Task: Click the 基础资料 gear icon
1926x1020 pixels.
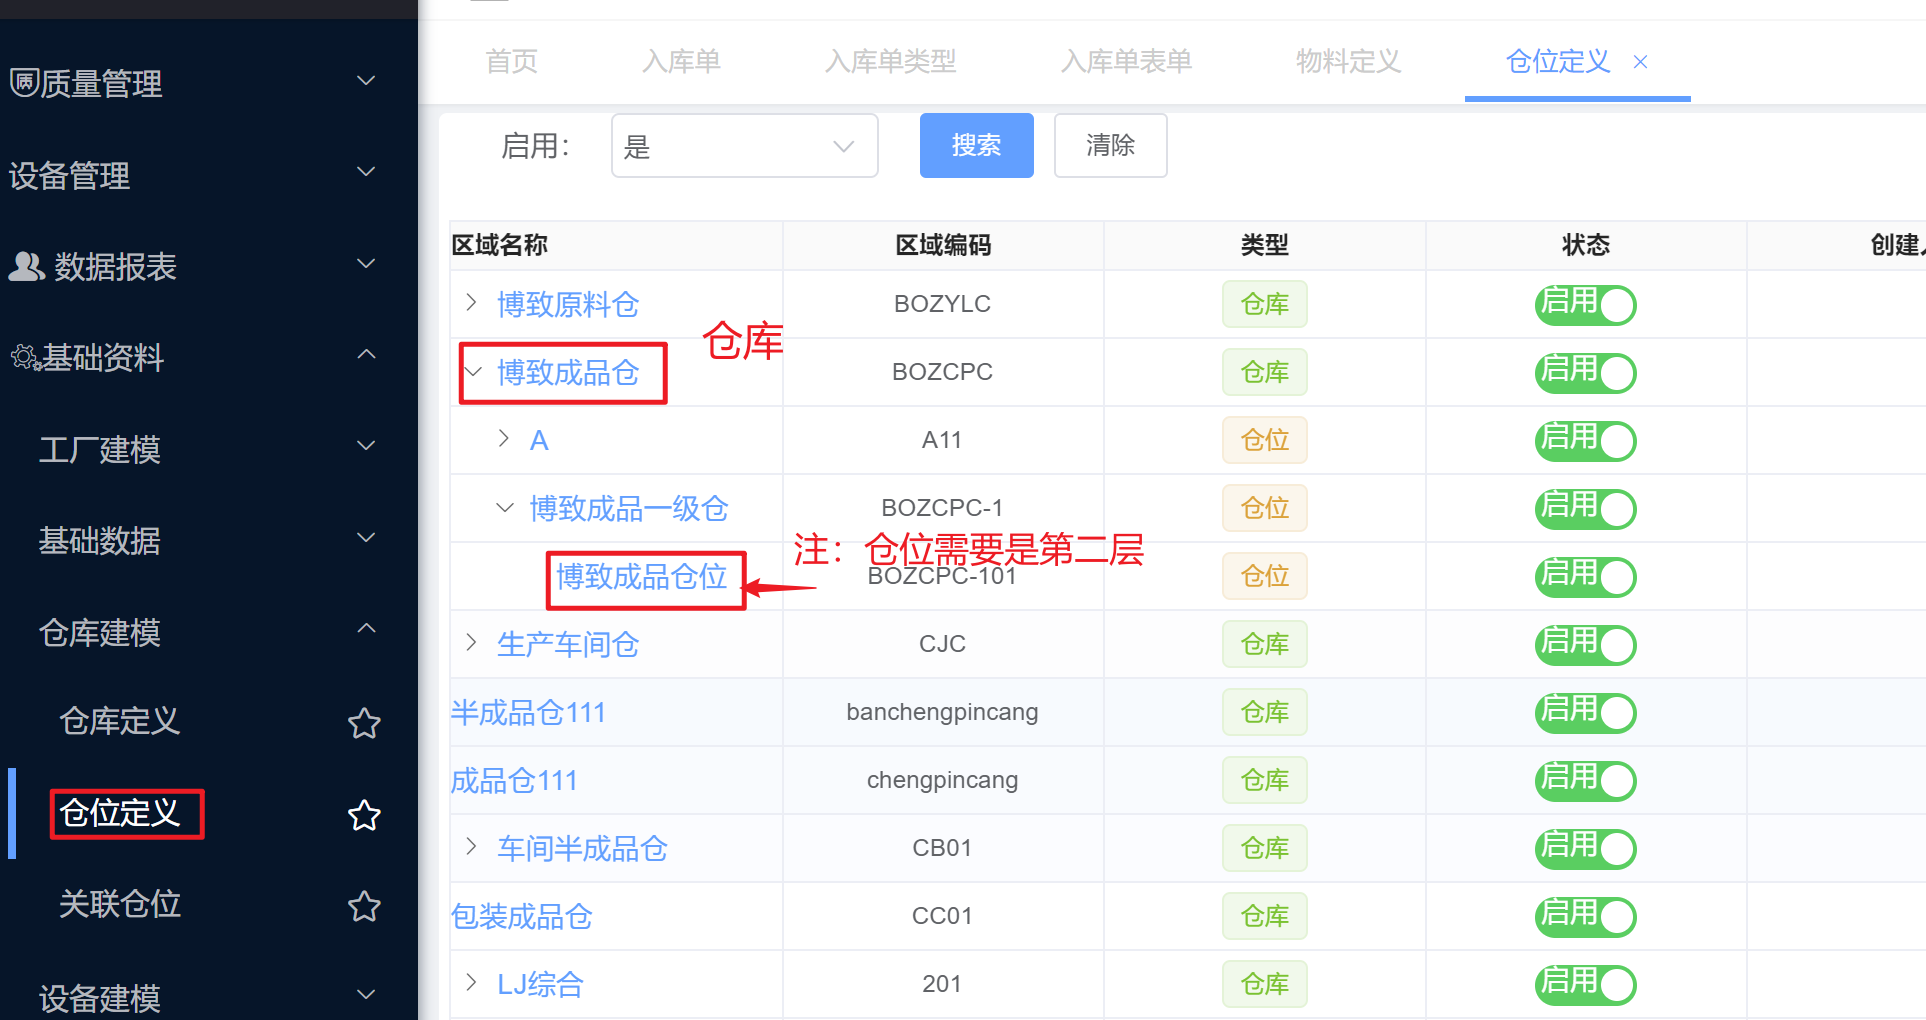Action: pyautogui.click(x=24, y=357)
